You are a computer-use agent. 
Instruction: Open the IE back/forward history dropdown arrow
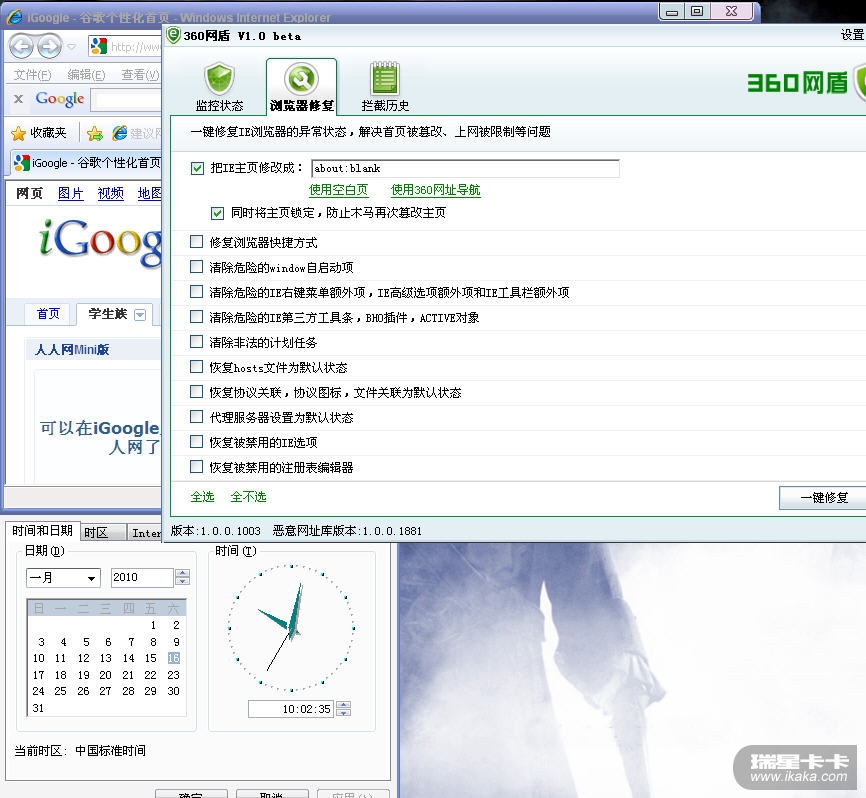(x=71, y=47)
